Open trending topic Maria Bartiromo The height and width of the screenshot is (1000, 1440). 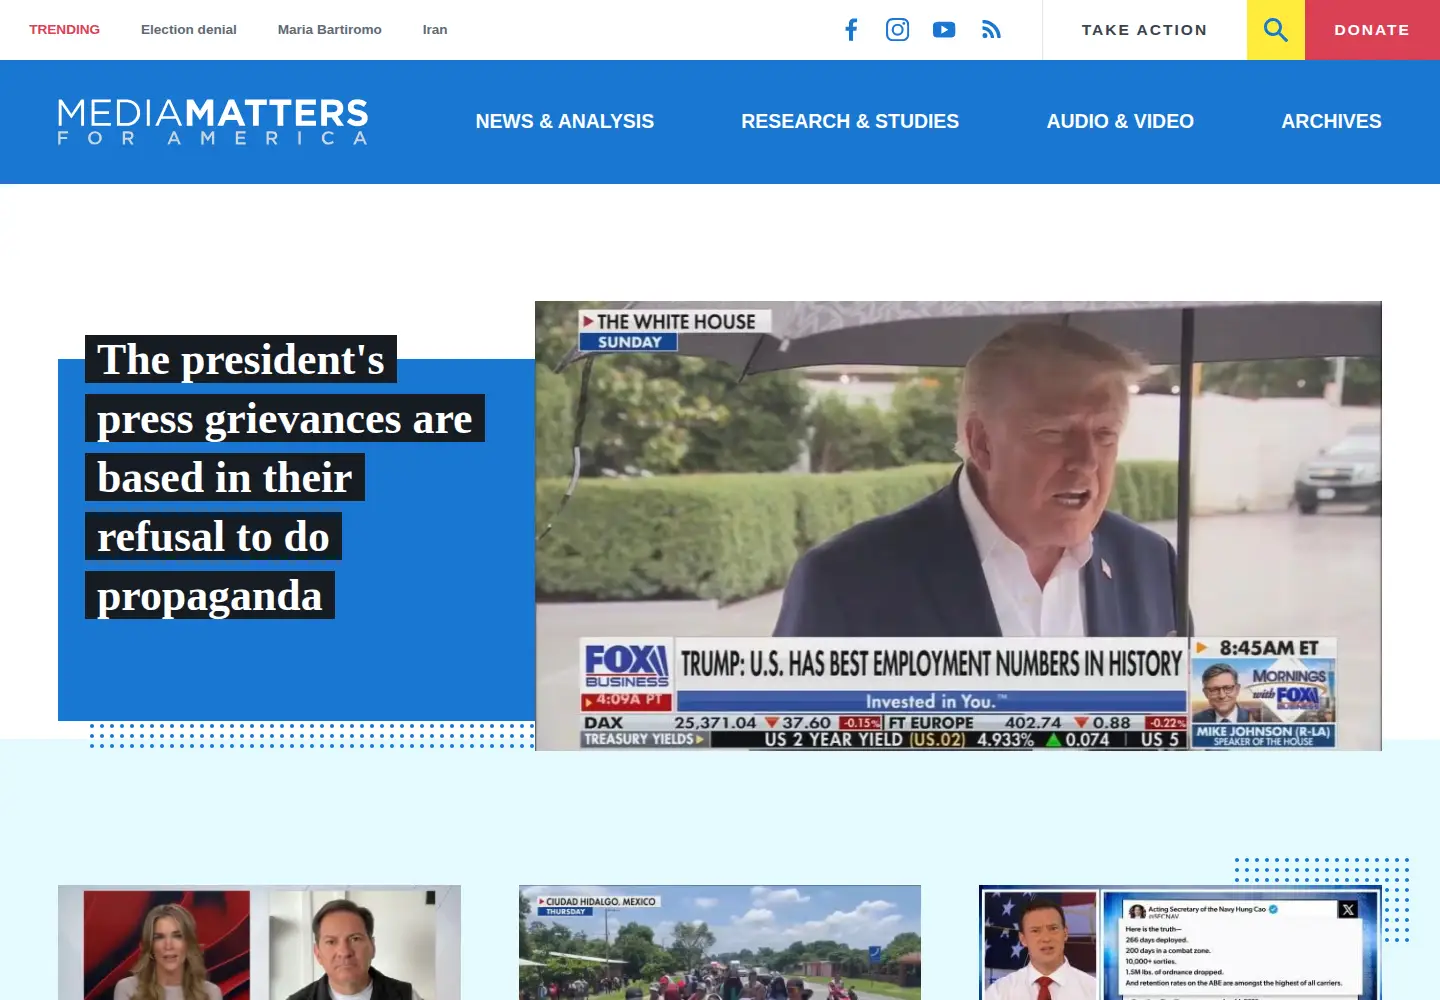pos(330,30)
